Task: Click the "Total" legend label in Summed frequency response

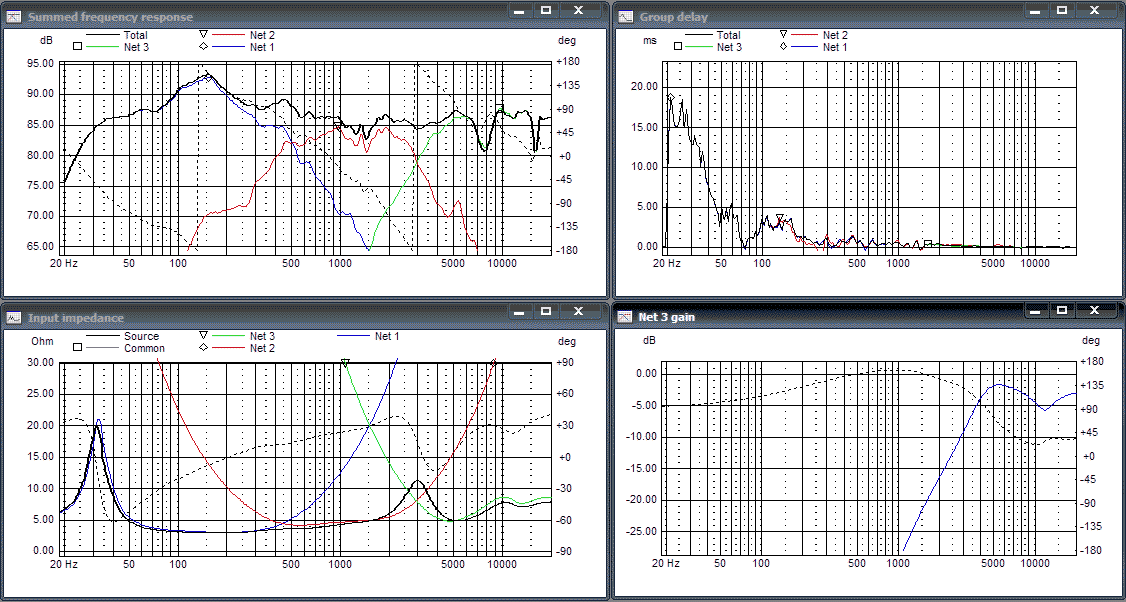Action: [x=136, y=34]
